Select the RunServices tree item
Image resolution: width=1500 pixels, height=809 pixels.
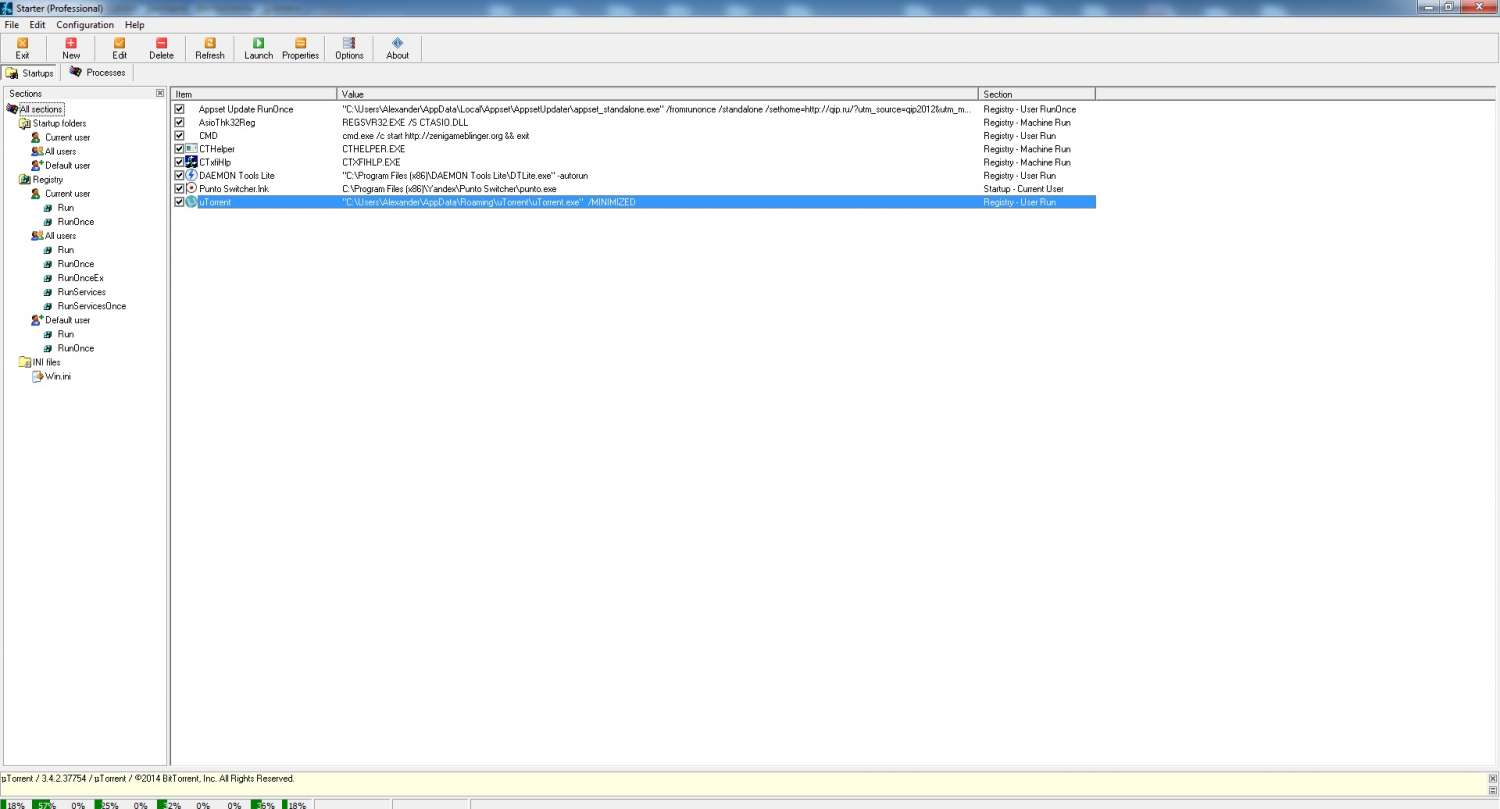[81, 292]
